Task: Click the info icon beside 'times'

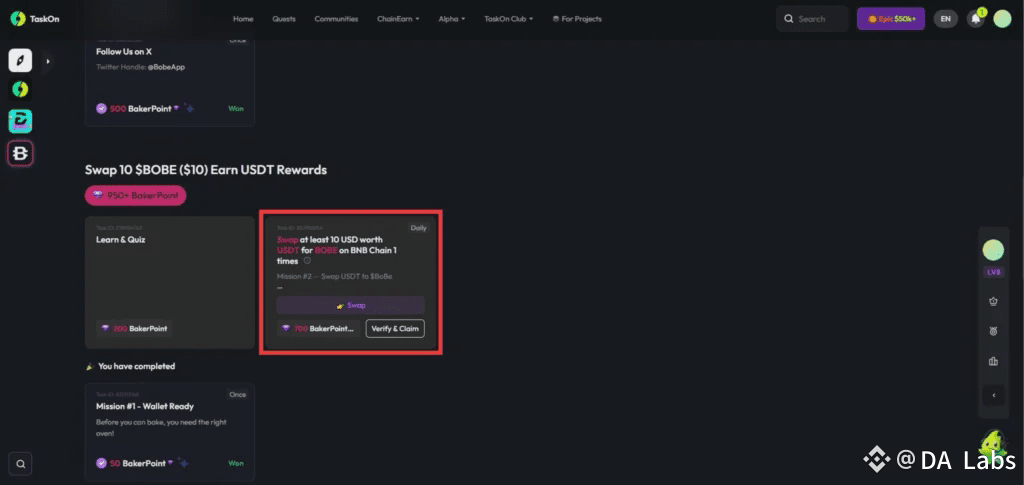Action: pyautogui.click(x=307, y=260)
